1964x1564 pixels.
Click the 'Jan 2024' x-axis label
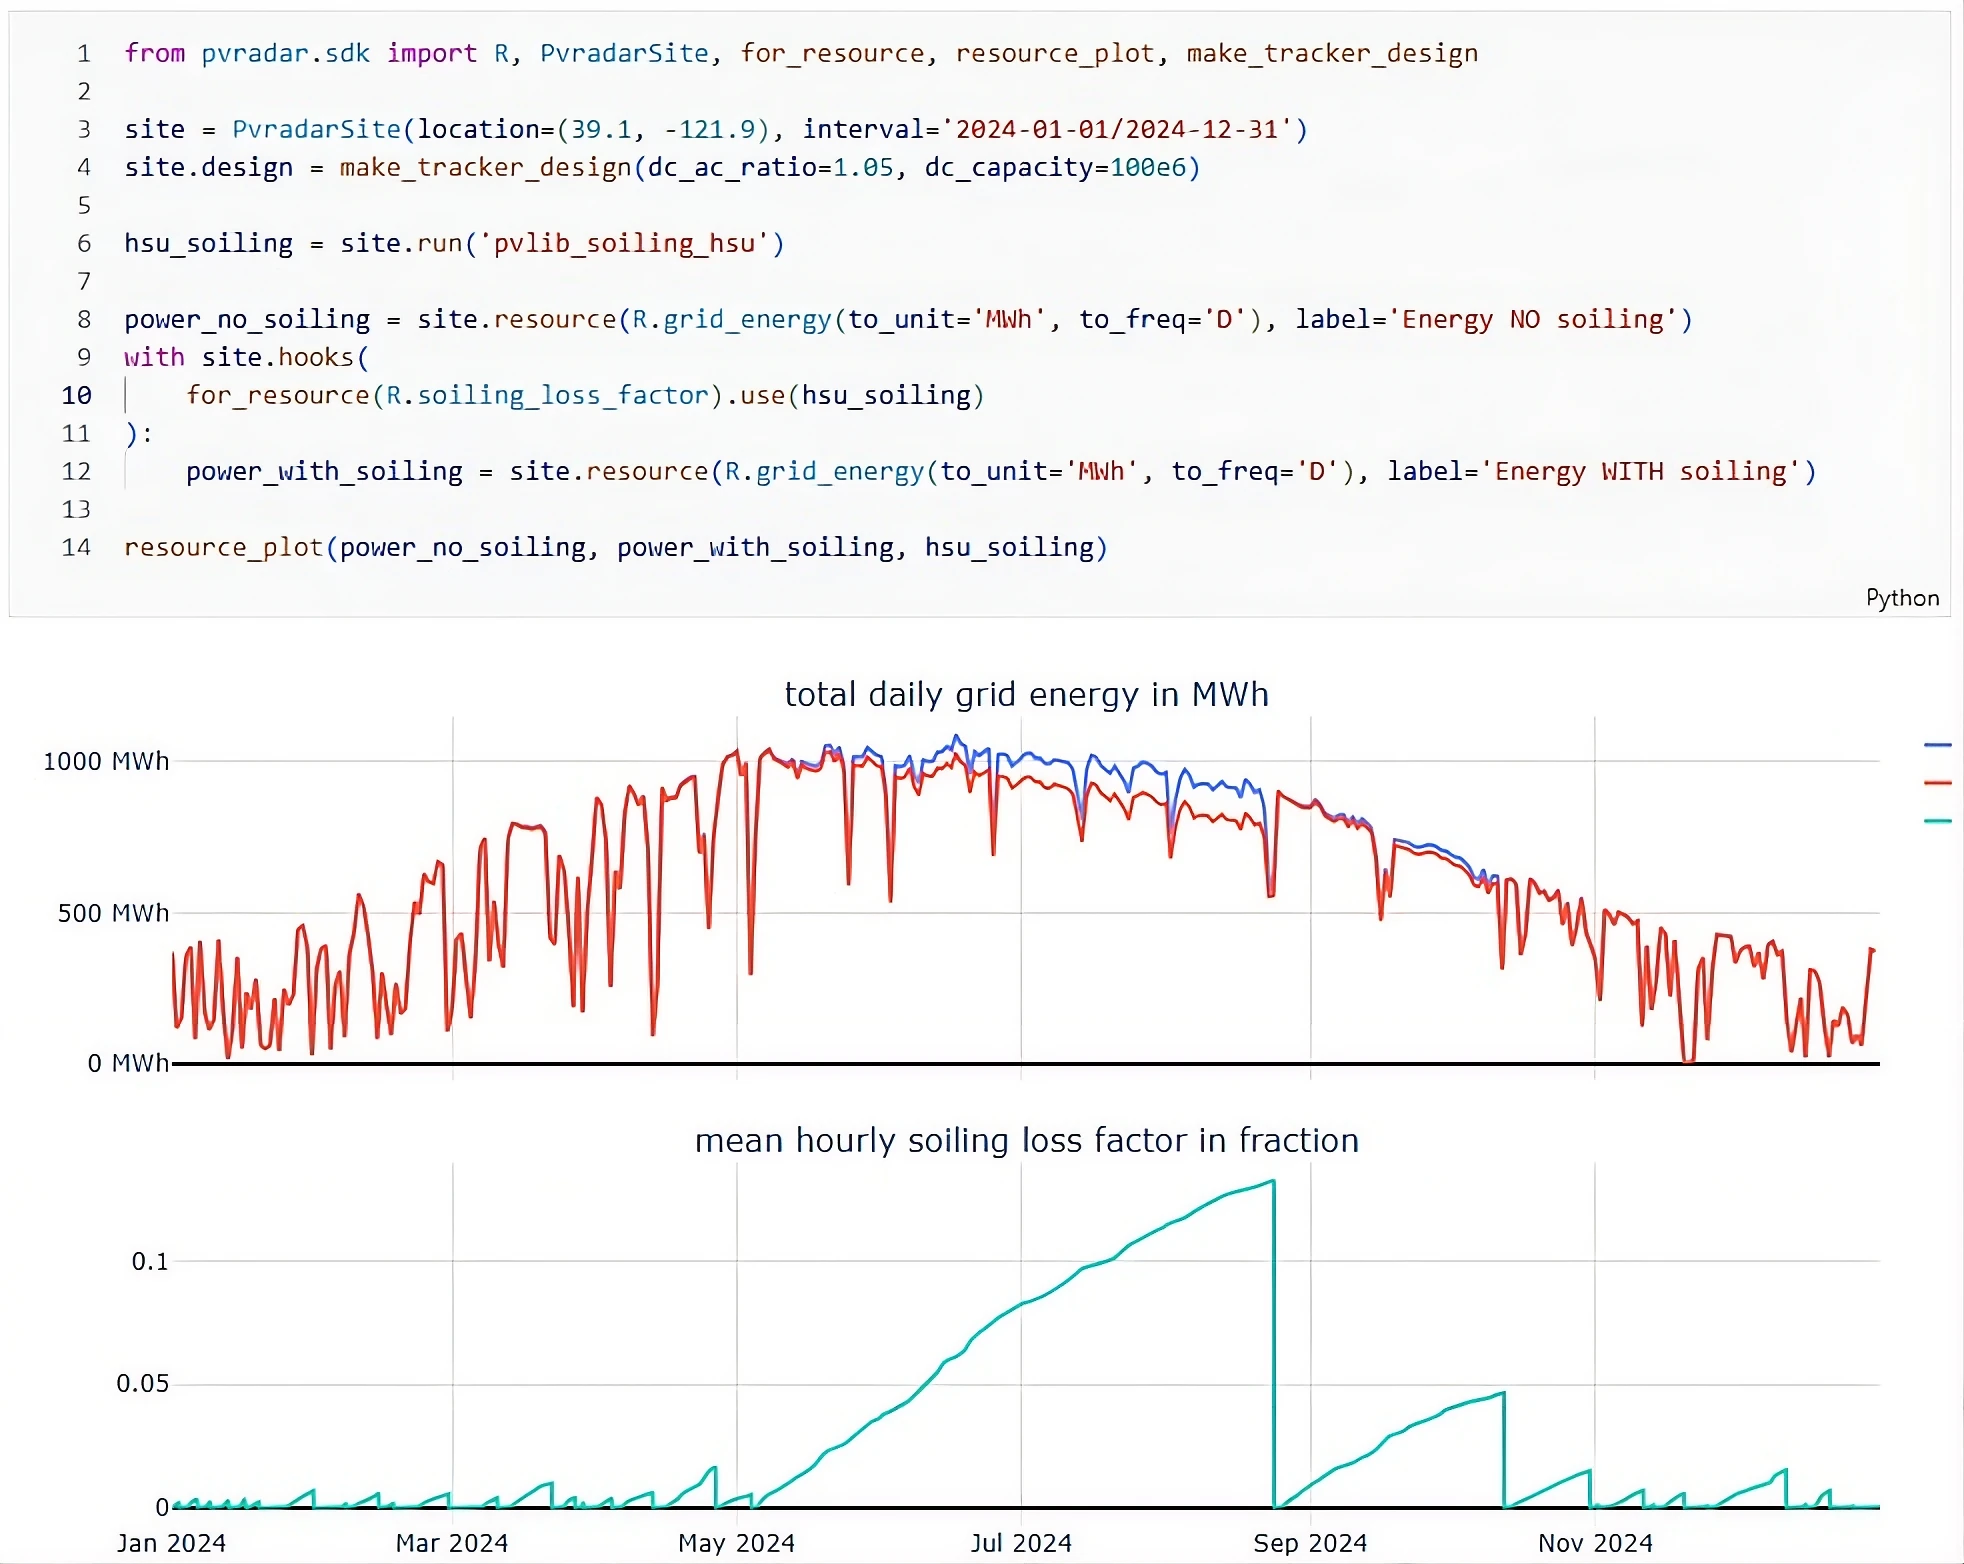point(171,1543)
